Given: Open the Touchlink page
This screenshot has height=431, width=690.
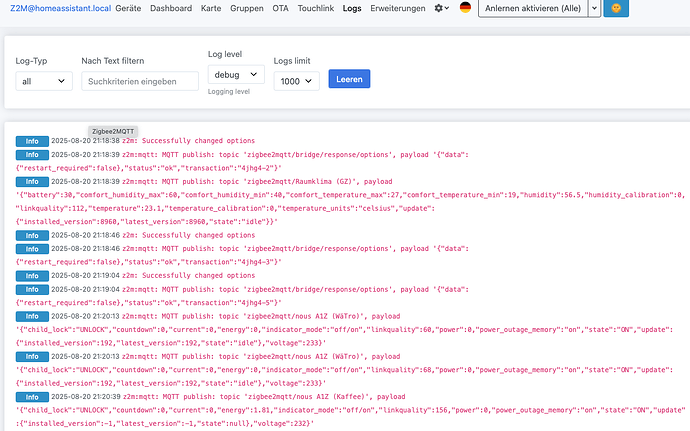Looking at the screenshot, I should 316,8.
